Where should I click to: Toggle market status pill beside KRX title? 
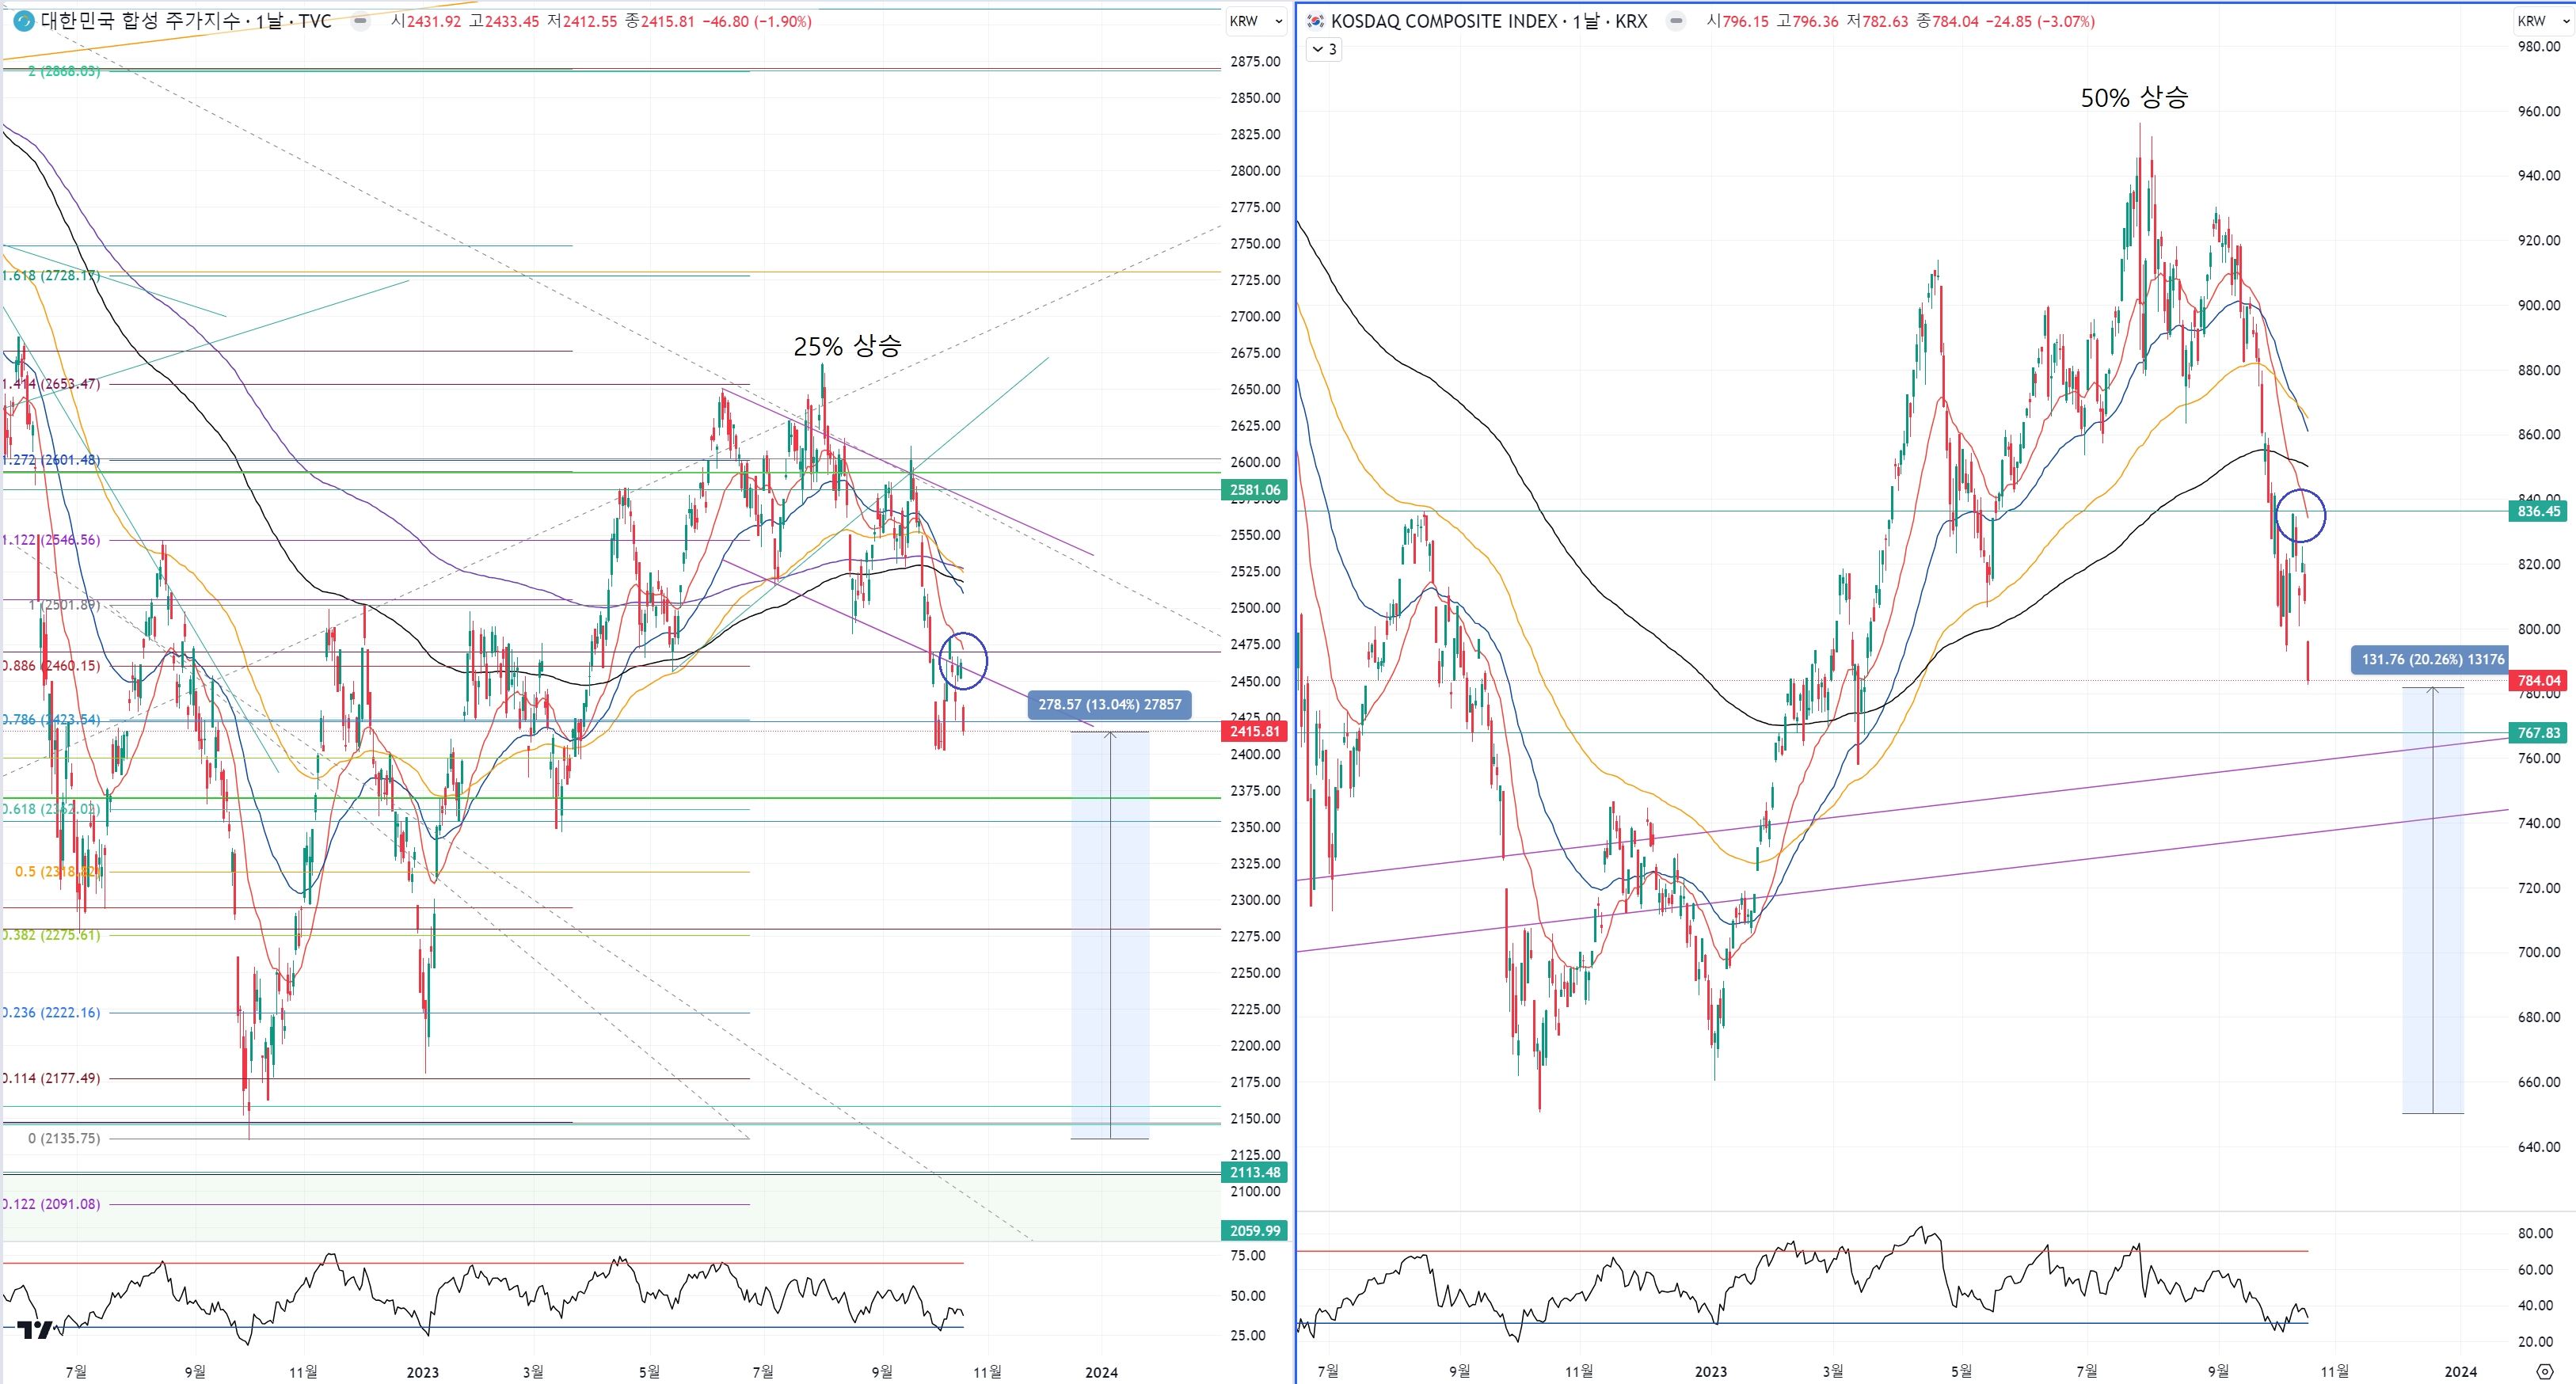[x=1676, y=21]
